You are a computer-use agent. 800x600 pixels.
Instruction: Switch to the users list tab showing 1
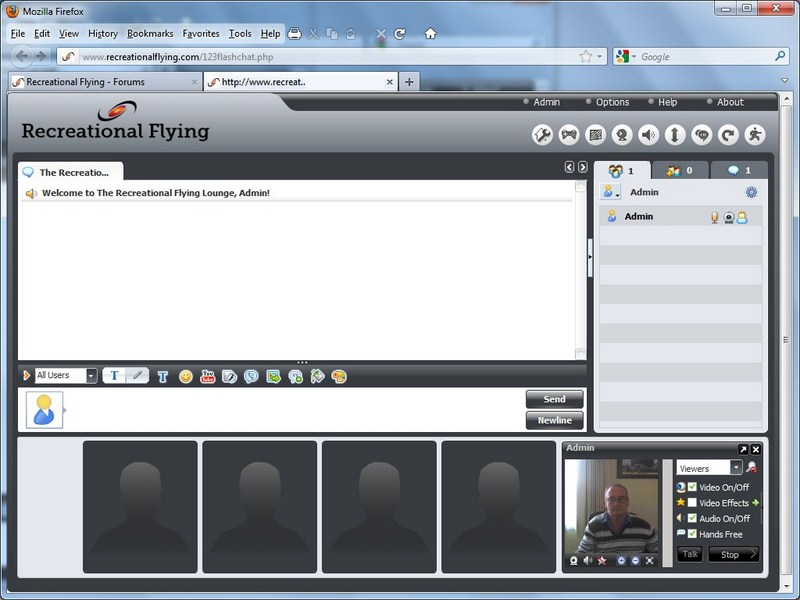tap(622, 170)
